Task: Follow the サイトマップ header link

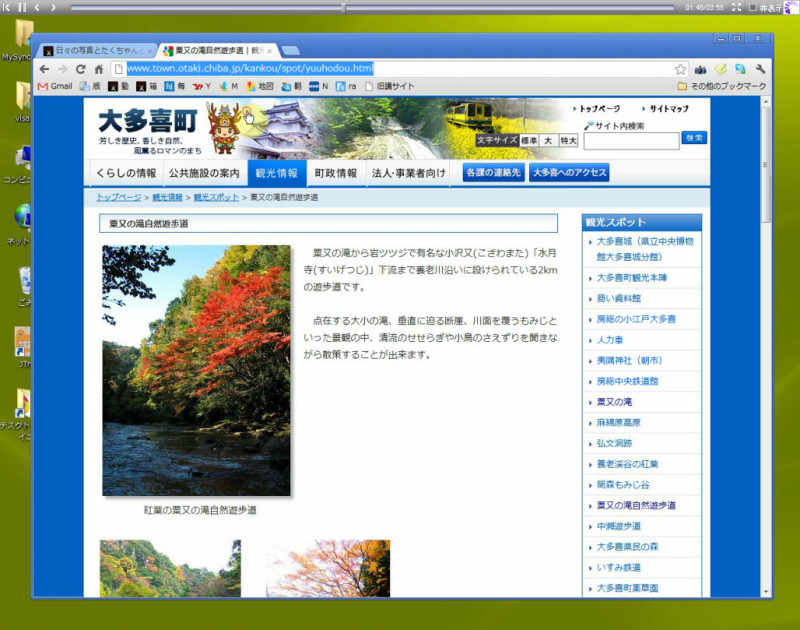Action: tap(669, 109)
